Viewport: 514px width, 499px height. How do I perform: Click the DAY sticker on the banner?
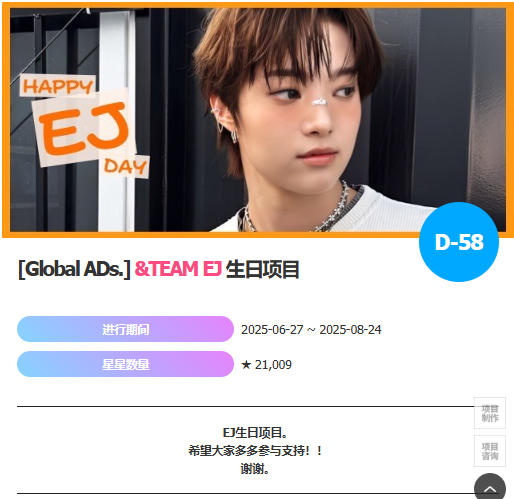coord(125,166)
